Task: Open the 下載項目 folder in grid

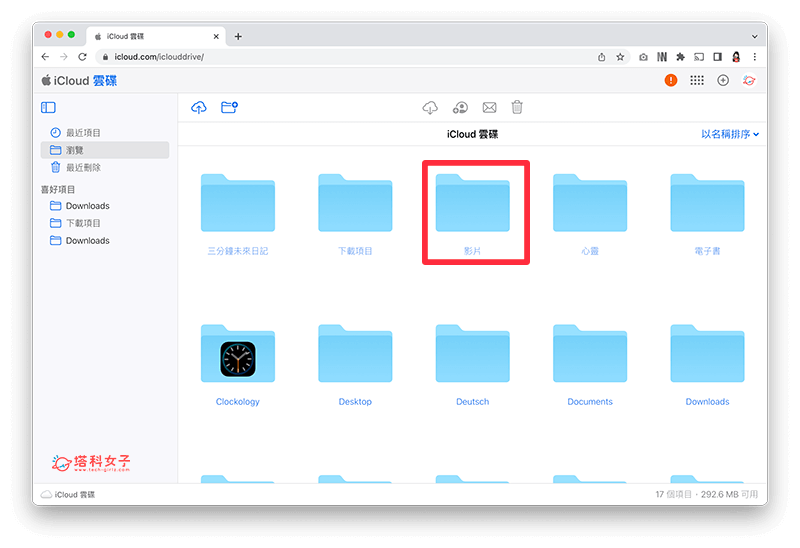Action: [355, 214]
